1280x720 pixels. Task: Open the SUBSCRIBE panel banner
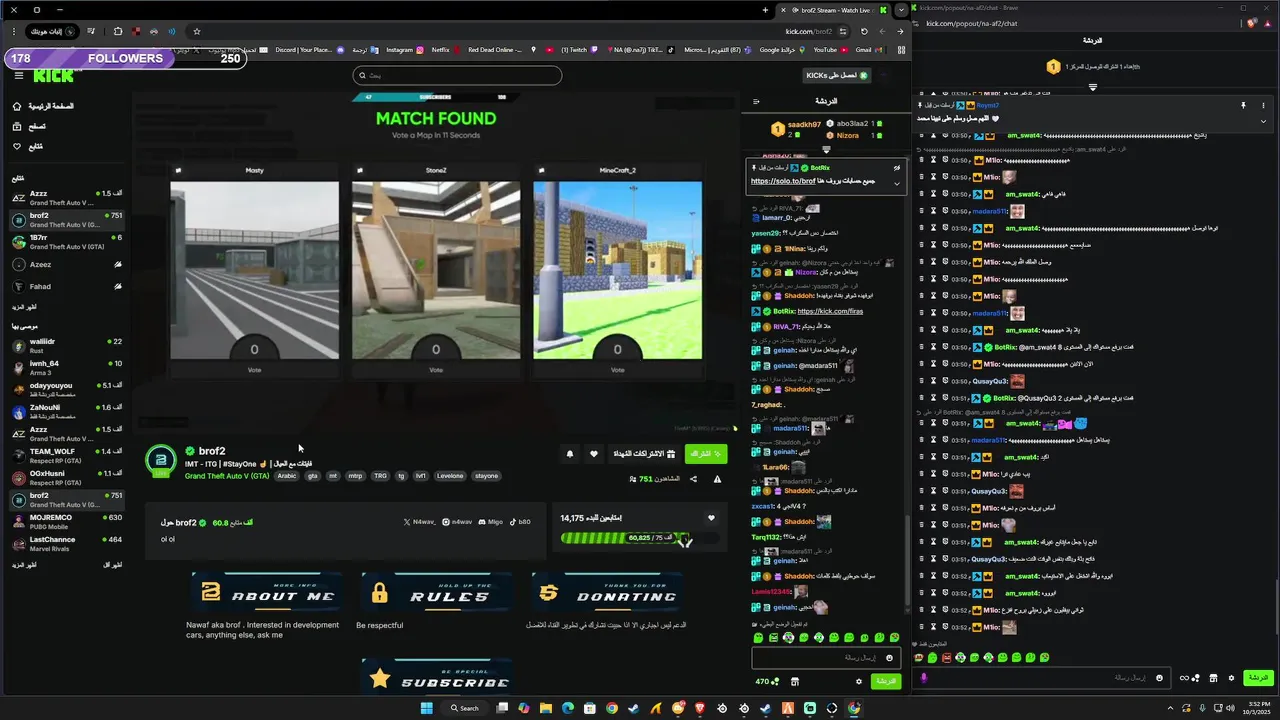coord(437,677)
